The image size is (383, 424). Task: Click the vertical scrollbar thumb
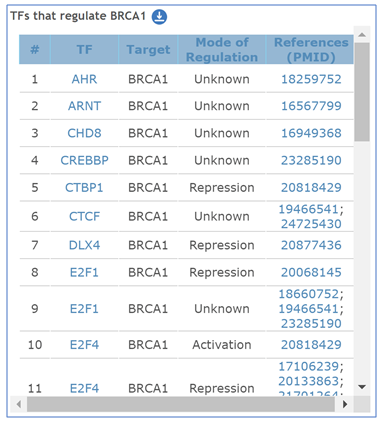point(362,92)
